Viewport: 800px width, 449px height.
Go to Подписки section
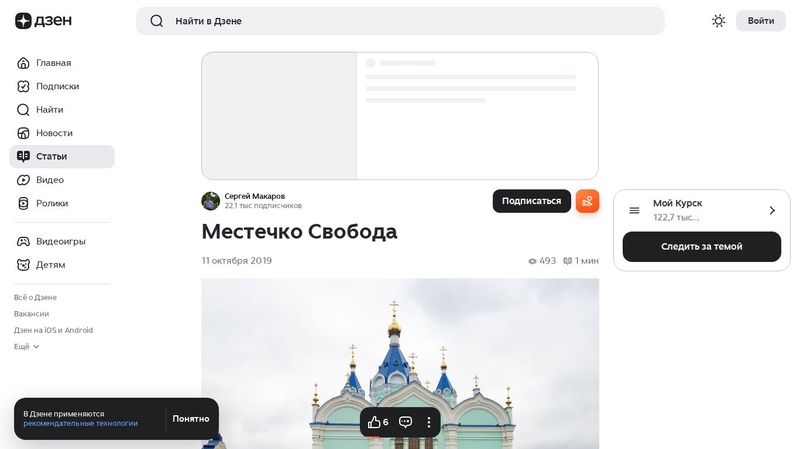point(57,86)
